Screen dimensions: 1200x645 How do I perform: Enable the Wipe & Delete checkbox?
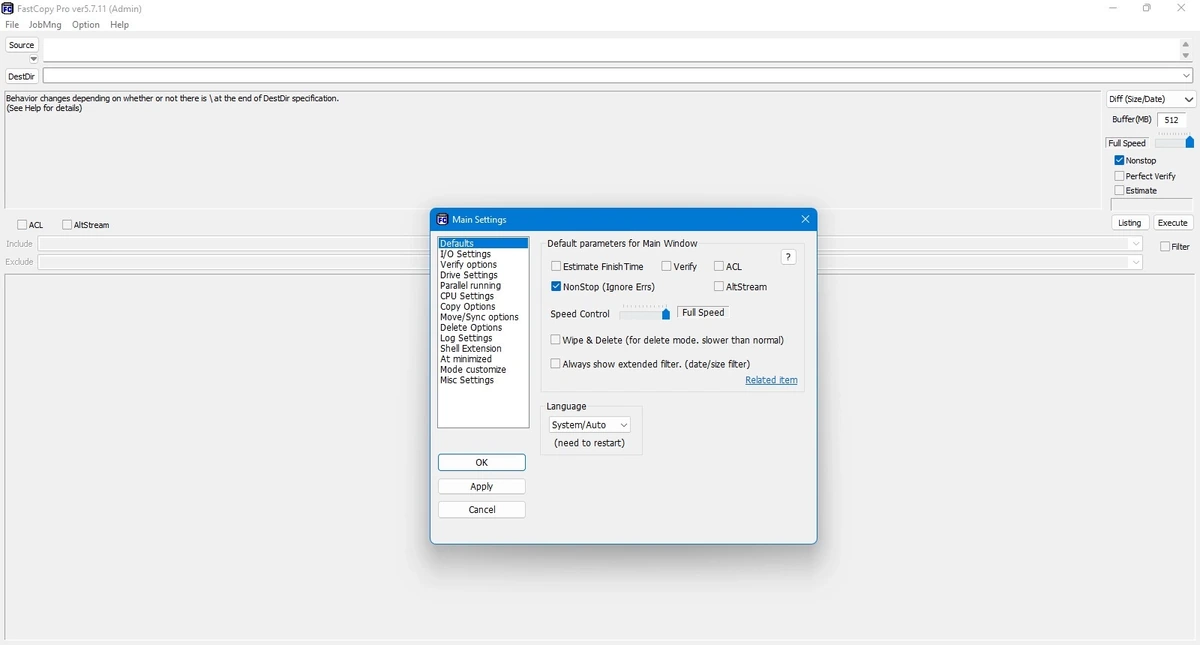pos(556,340)
